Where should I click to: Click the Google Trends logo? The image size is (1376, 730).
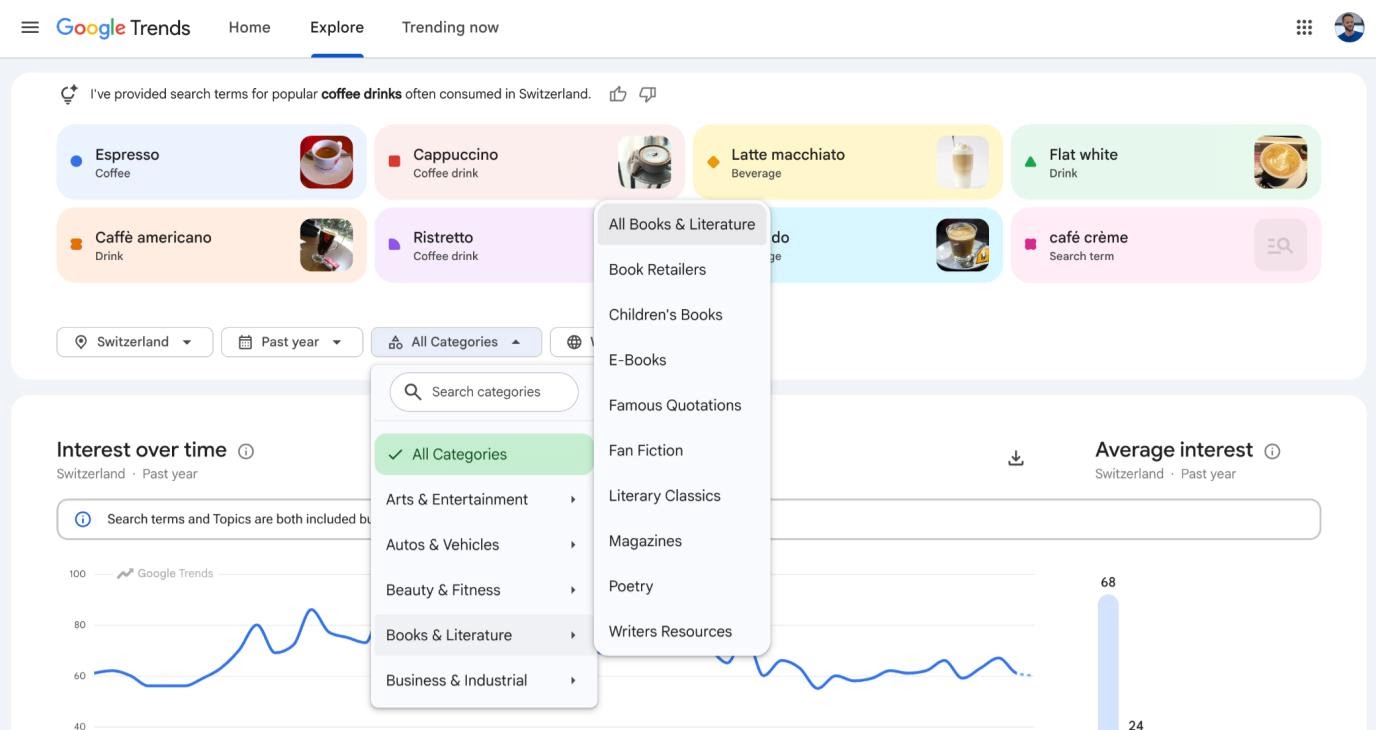click(x=123, y=28)
